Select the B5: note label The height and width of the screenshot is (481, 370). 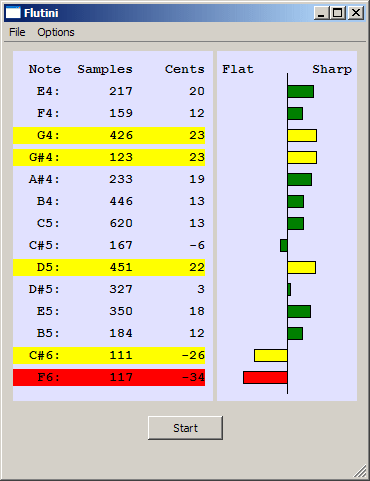tap(48, 333)
